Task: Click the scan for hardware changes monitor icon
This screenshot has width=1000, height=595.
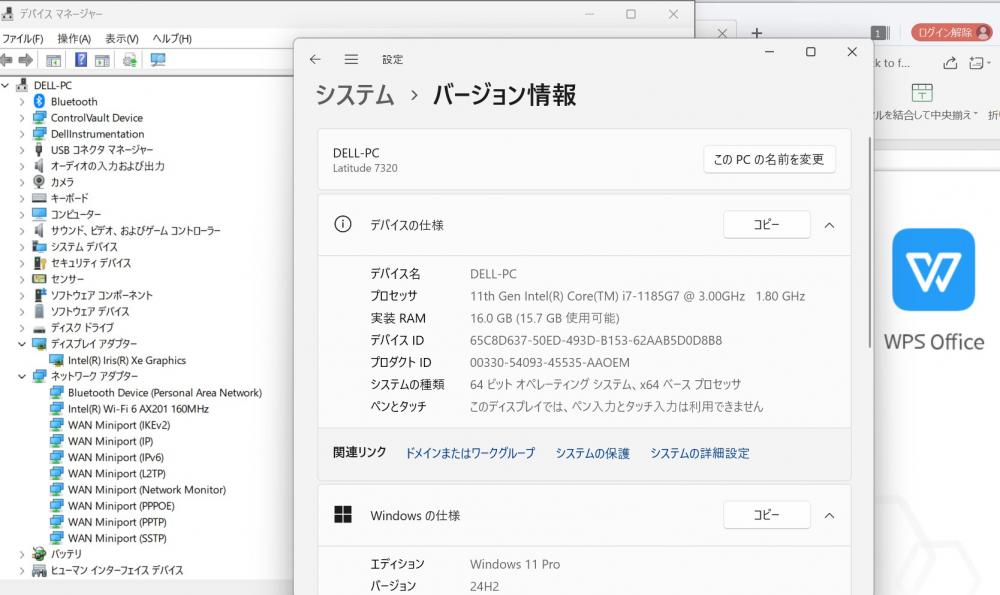Action: point(158,60)
